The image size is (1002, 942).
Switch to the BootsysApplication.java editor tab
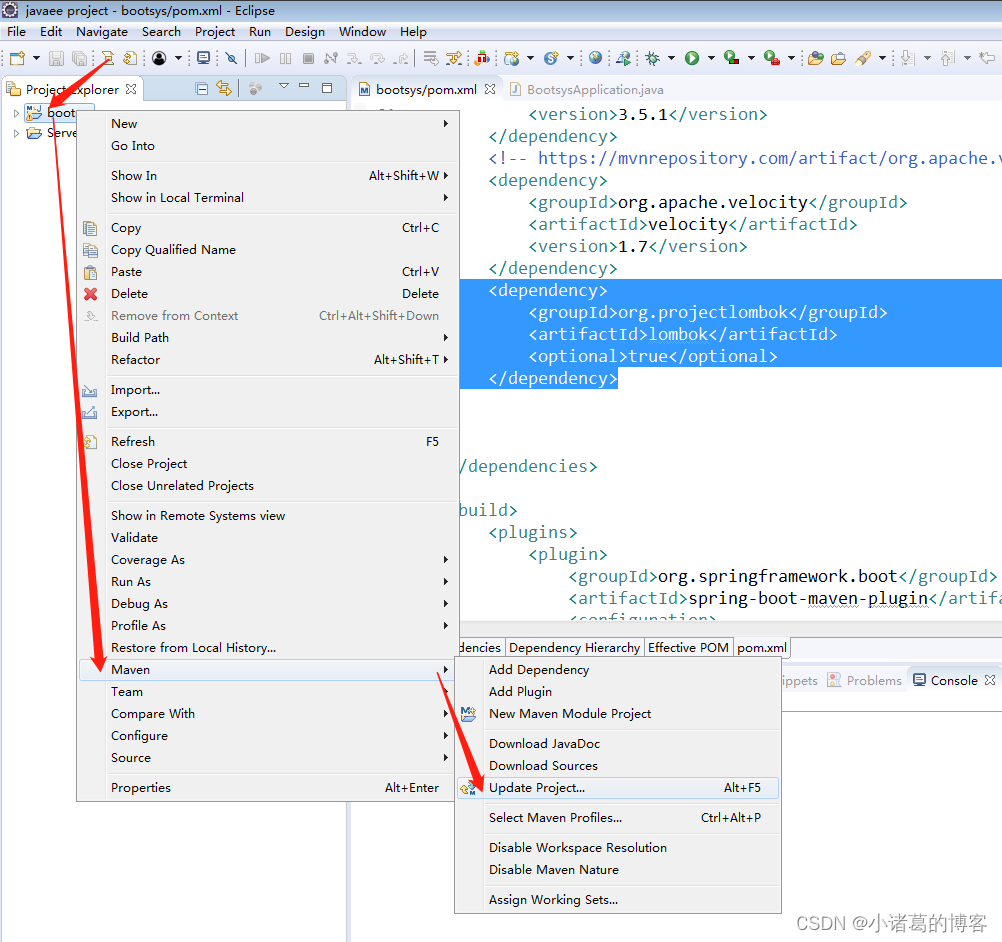coord(587,89)
